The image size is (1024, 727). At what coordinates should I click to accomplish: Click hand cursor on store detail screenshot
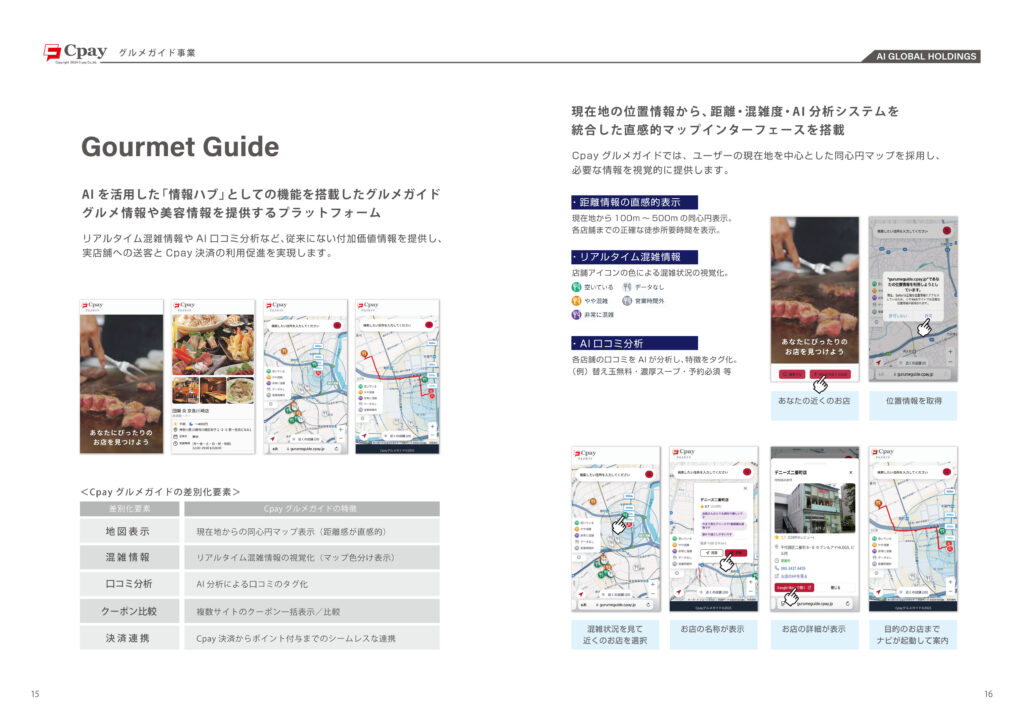coord(792,596)
